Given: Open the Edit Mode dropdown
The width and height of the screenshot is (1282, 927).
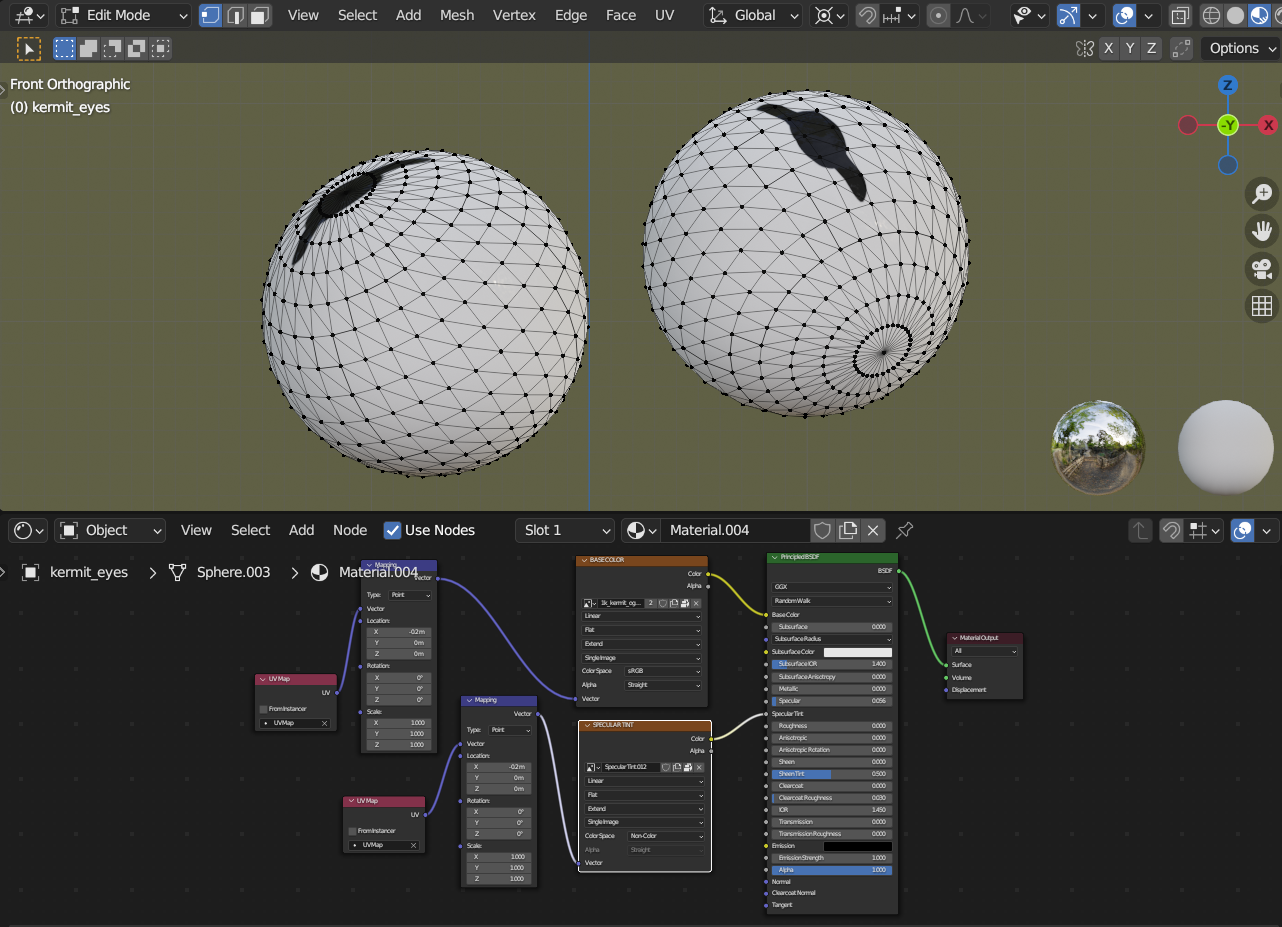Looking at the screenshot, I should (x=123, y=15).
